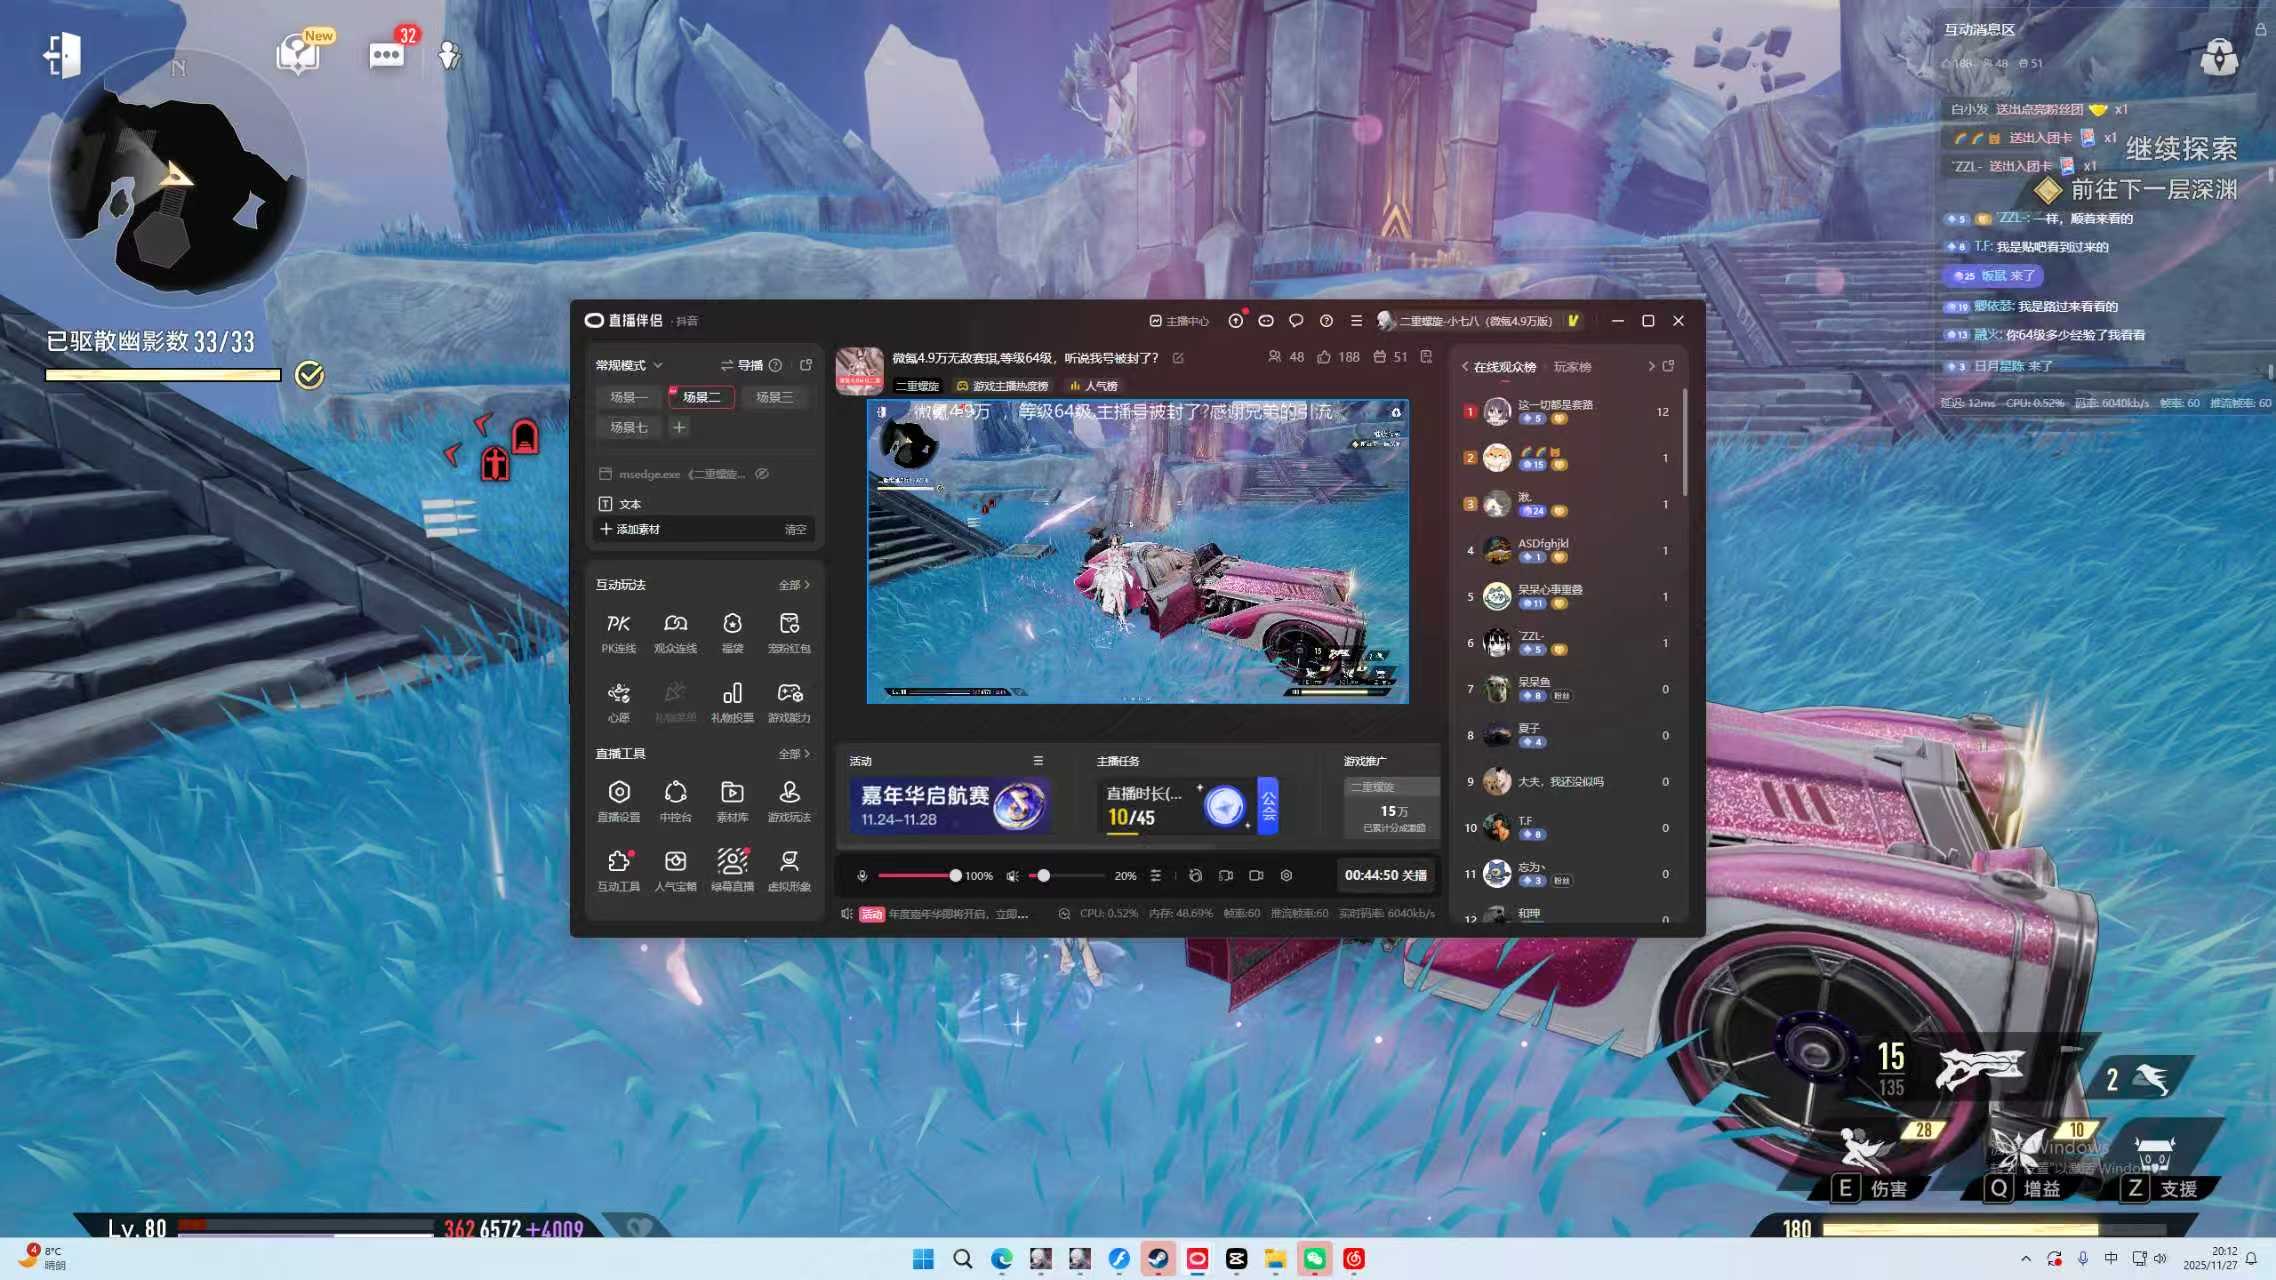Viewport: 2276px width, 1280px height.
Task: Mute the microphone input
Action: 862,876
